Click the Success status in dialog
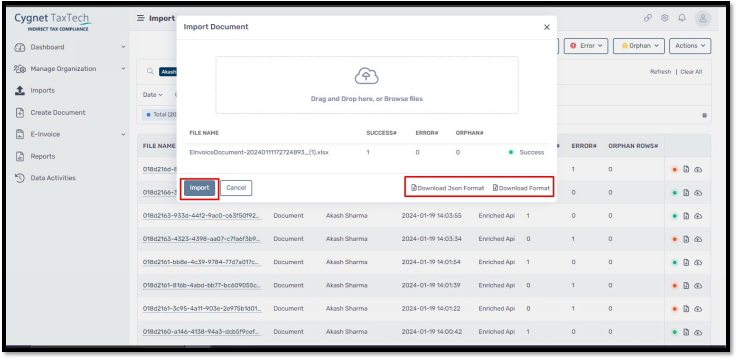This screenshot has width=737, height=360. tap(532, 153)
